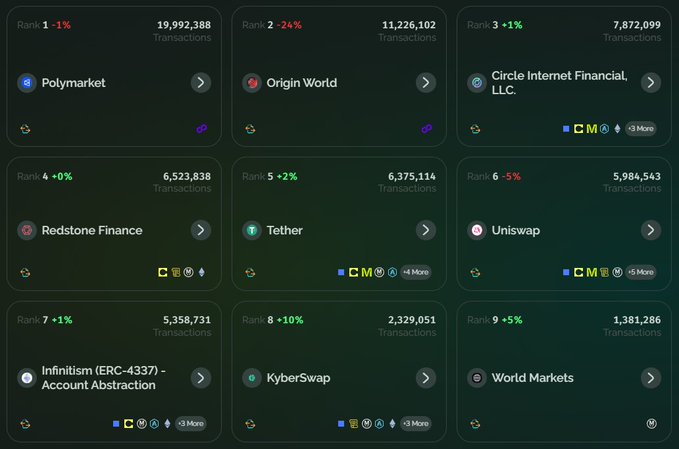Click the yellow M chain icon on Circle card
The width and height of the screenshot is (679, 449).
tap(592, 129)
